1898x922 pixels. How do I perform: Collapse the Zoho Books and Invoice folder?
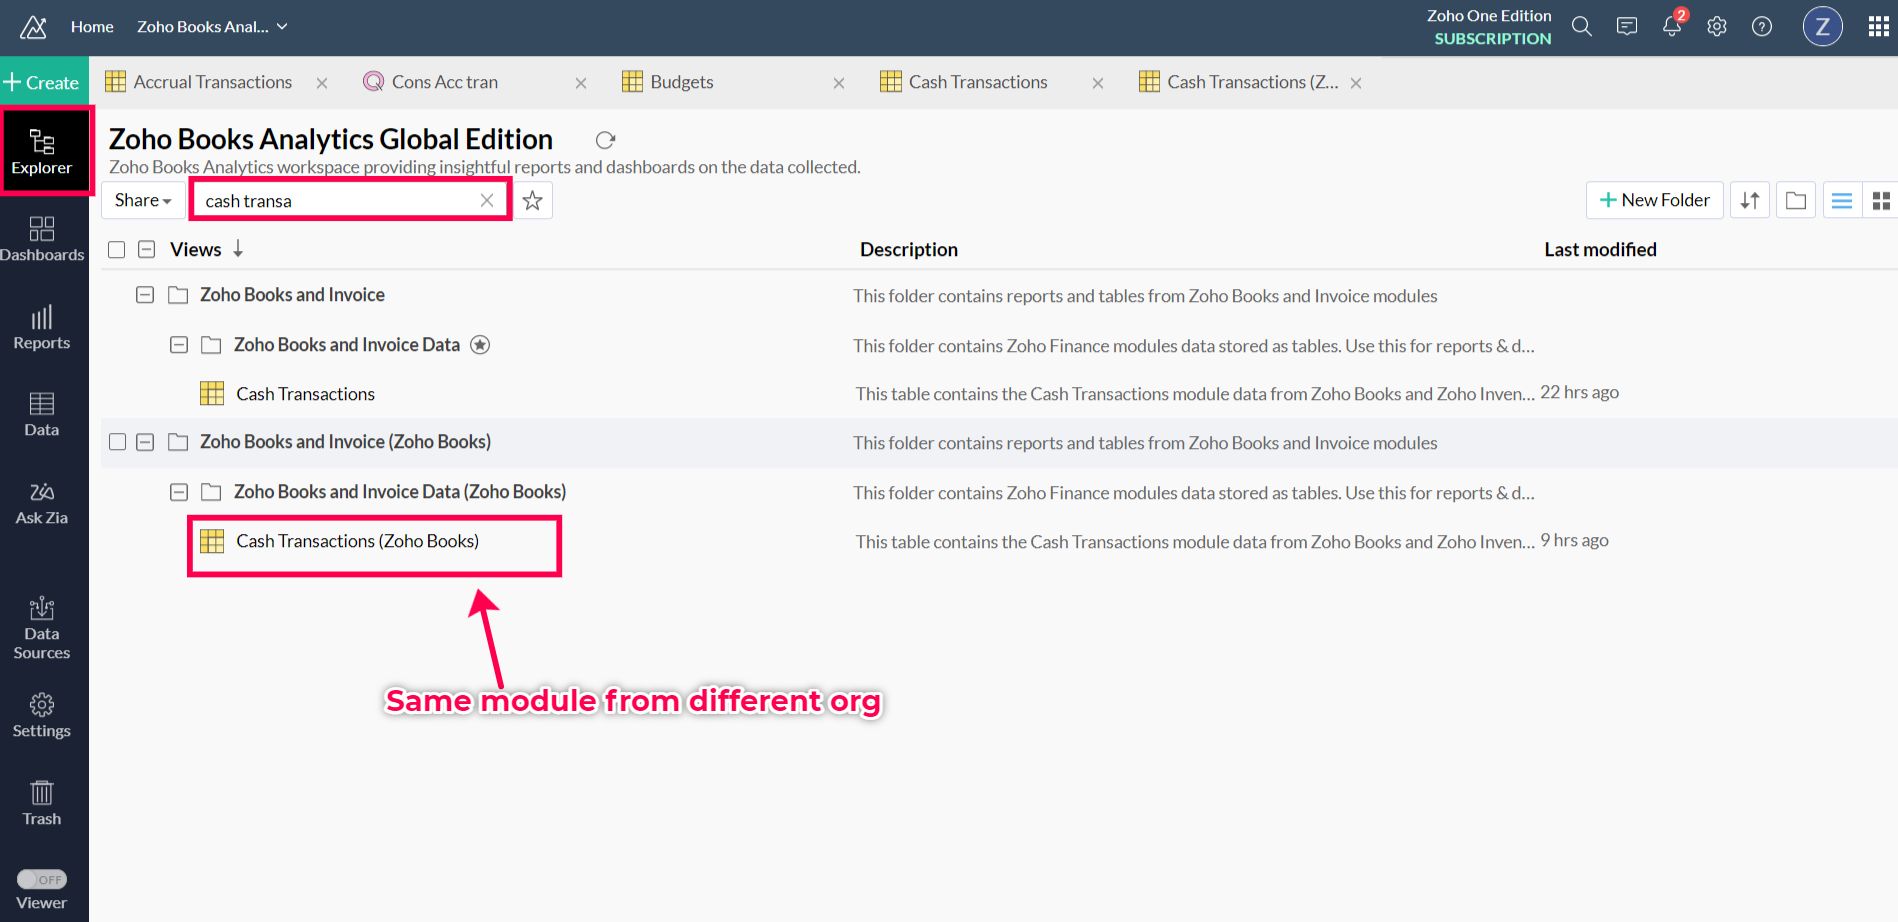pyautogui.click(x=145, y=295)
